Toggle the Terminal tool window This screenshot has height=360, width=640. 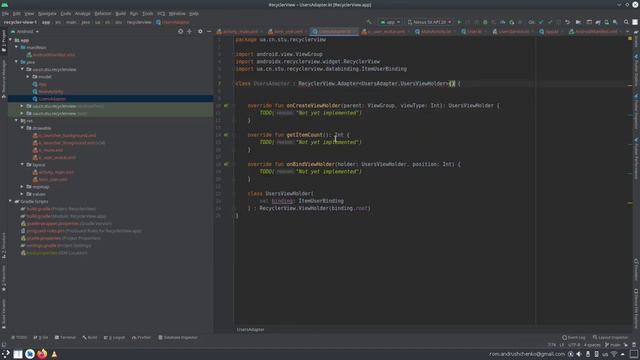coord(65,338)
